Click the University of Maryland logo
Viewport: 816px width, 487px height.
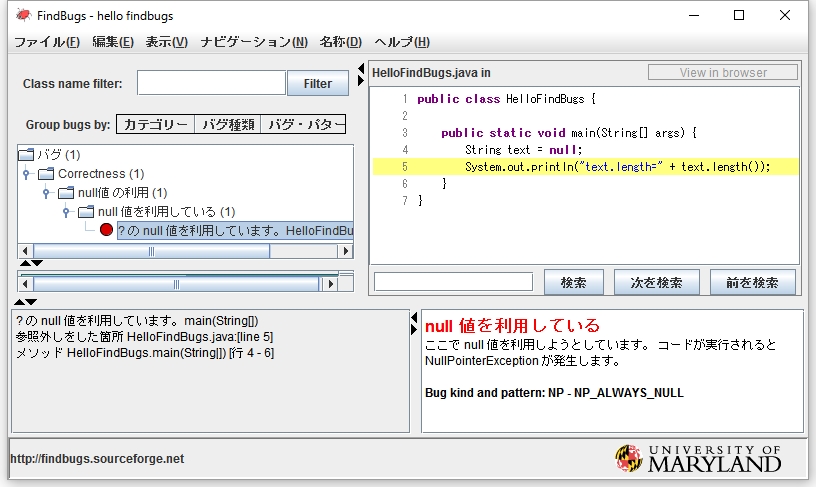698,458
